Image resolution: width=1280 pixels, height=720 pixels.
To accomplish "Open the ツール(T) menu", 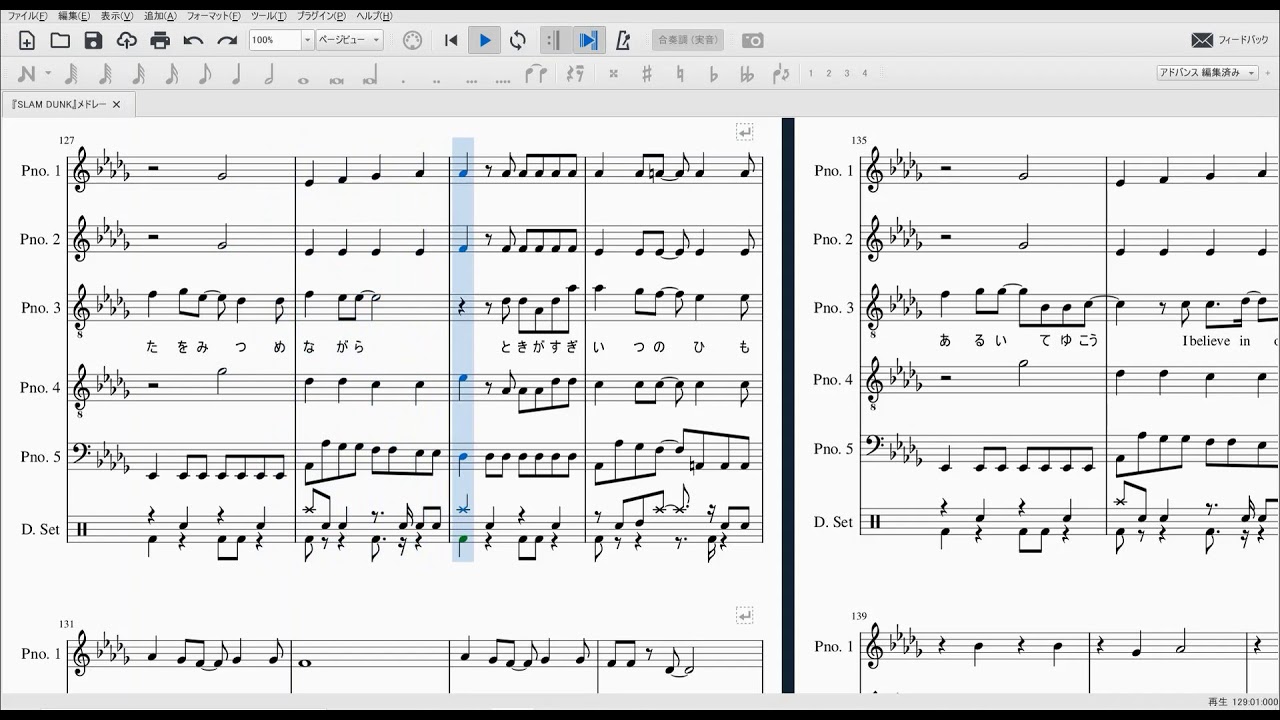I will coord(268,16).
